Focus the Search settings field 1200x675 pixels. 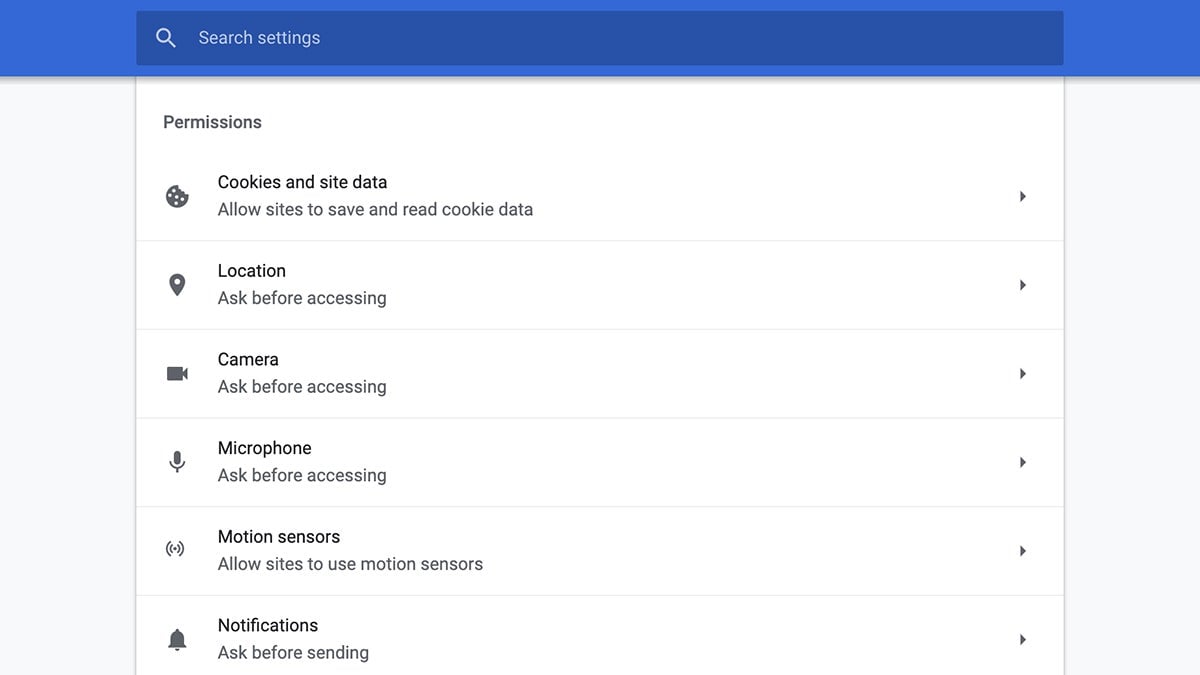point(600,38)
